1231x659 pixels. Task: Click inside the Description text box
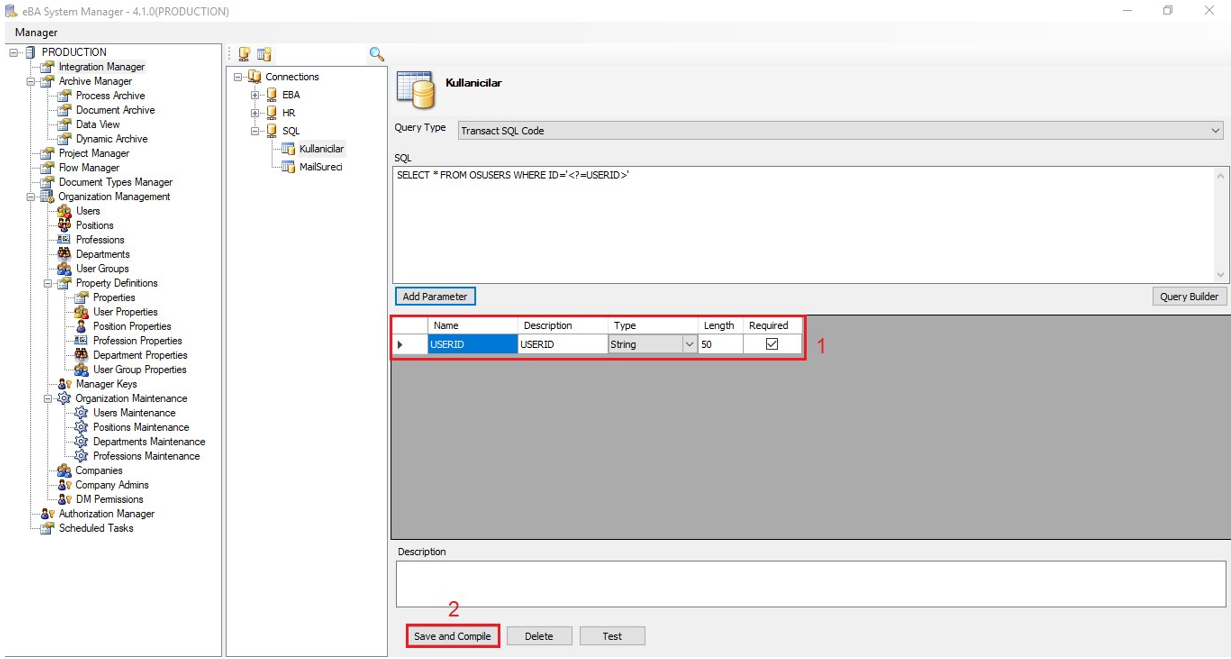810,583
